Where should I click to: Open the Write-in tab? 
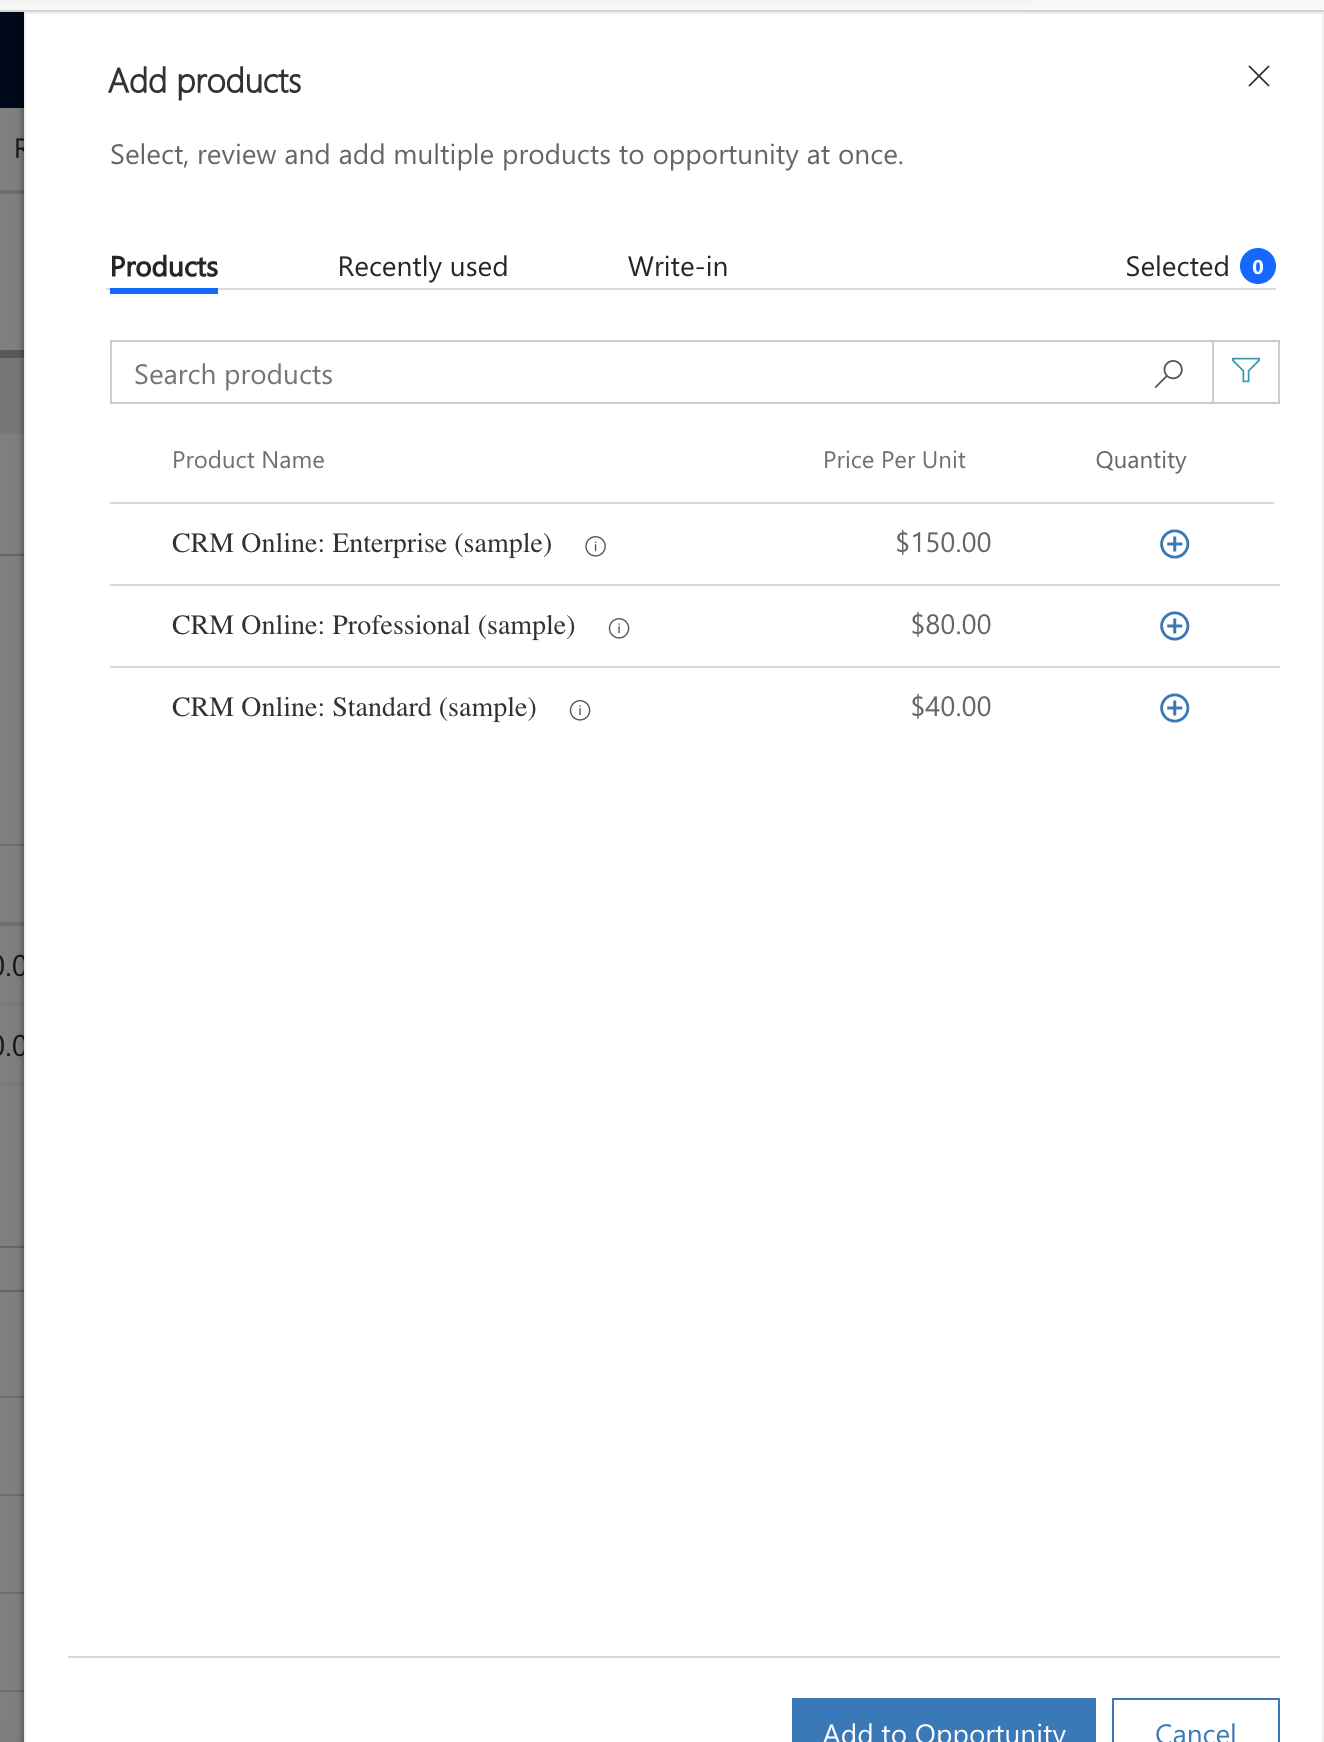pos(678,267)
